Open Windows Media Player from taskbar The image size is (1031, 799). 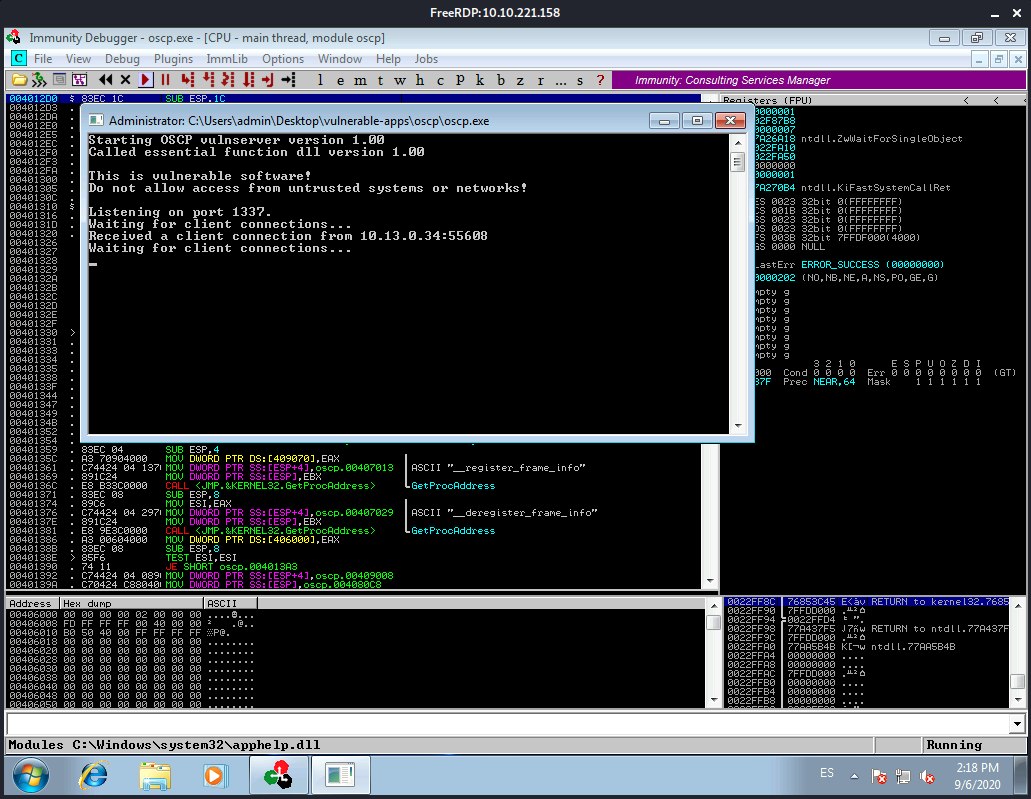point(214,775)
